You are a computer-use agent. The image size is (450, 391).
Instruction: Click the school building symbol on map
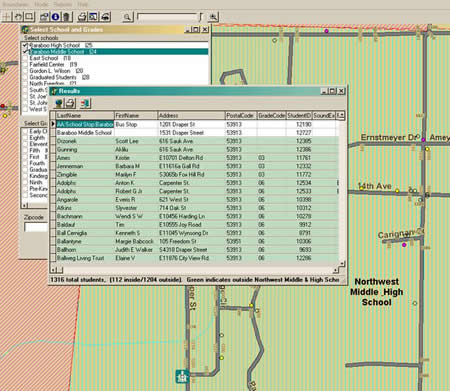click(x=182, y=376)
